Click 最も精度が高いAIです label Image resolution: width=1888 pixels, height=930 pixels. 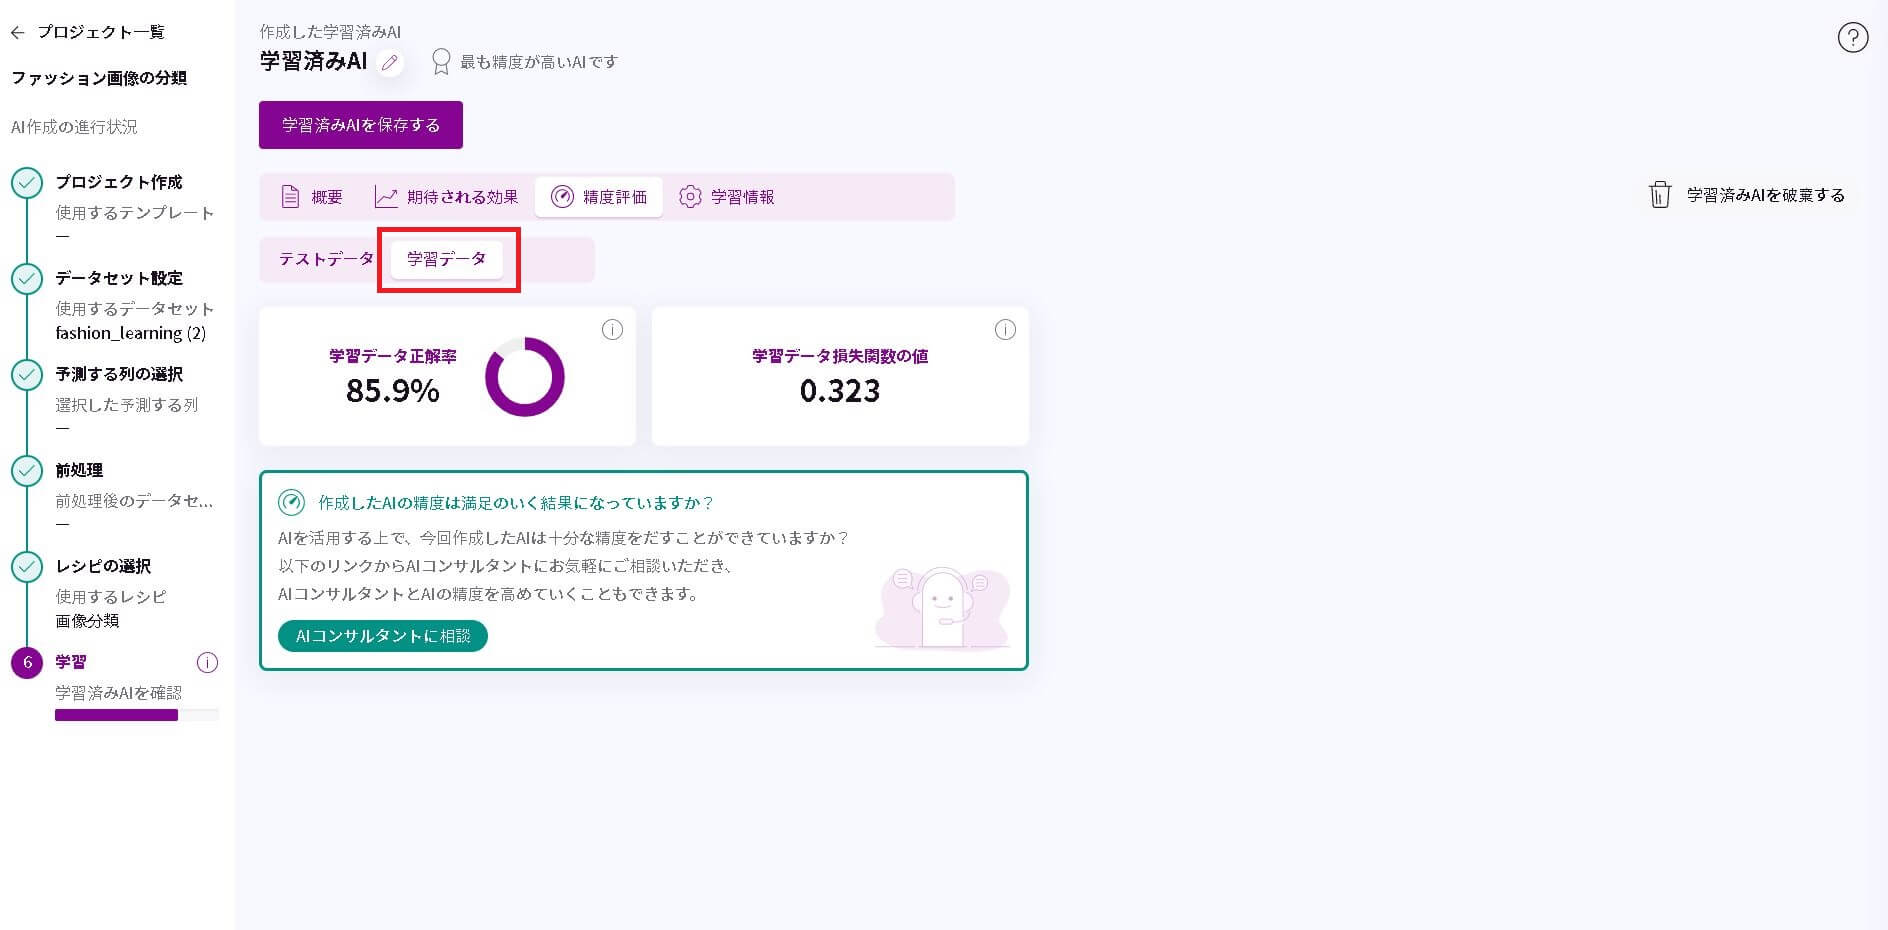(539, 62)
